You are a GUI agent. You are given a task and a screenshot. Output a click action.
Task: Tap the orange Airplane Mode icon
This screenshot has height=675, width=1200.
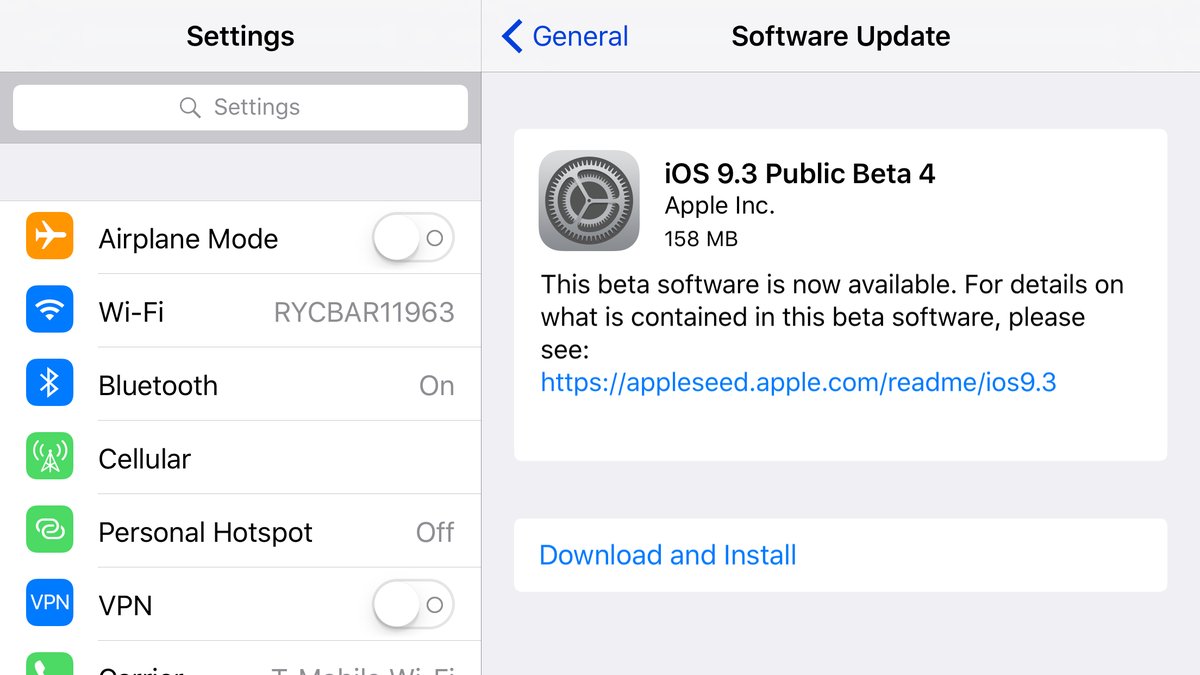tap(49, 237)
